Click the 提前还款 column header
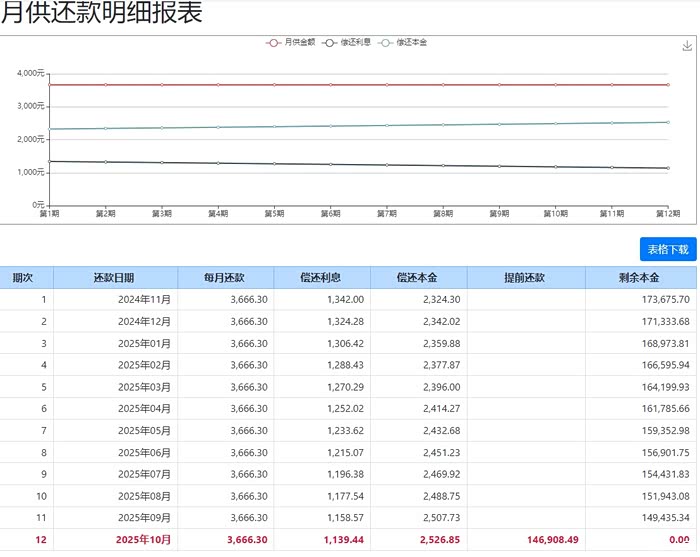The image size is (700, 557). pos(525,278)
